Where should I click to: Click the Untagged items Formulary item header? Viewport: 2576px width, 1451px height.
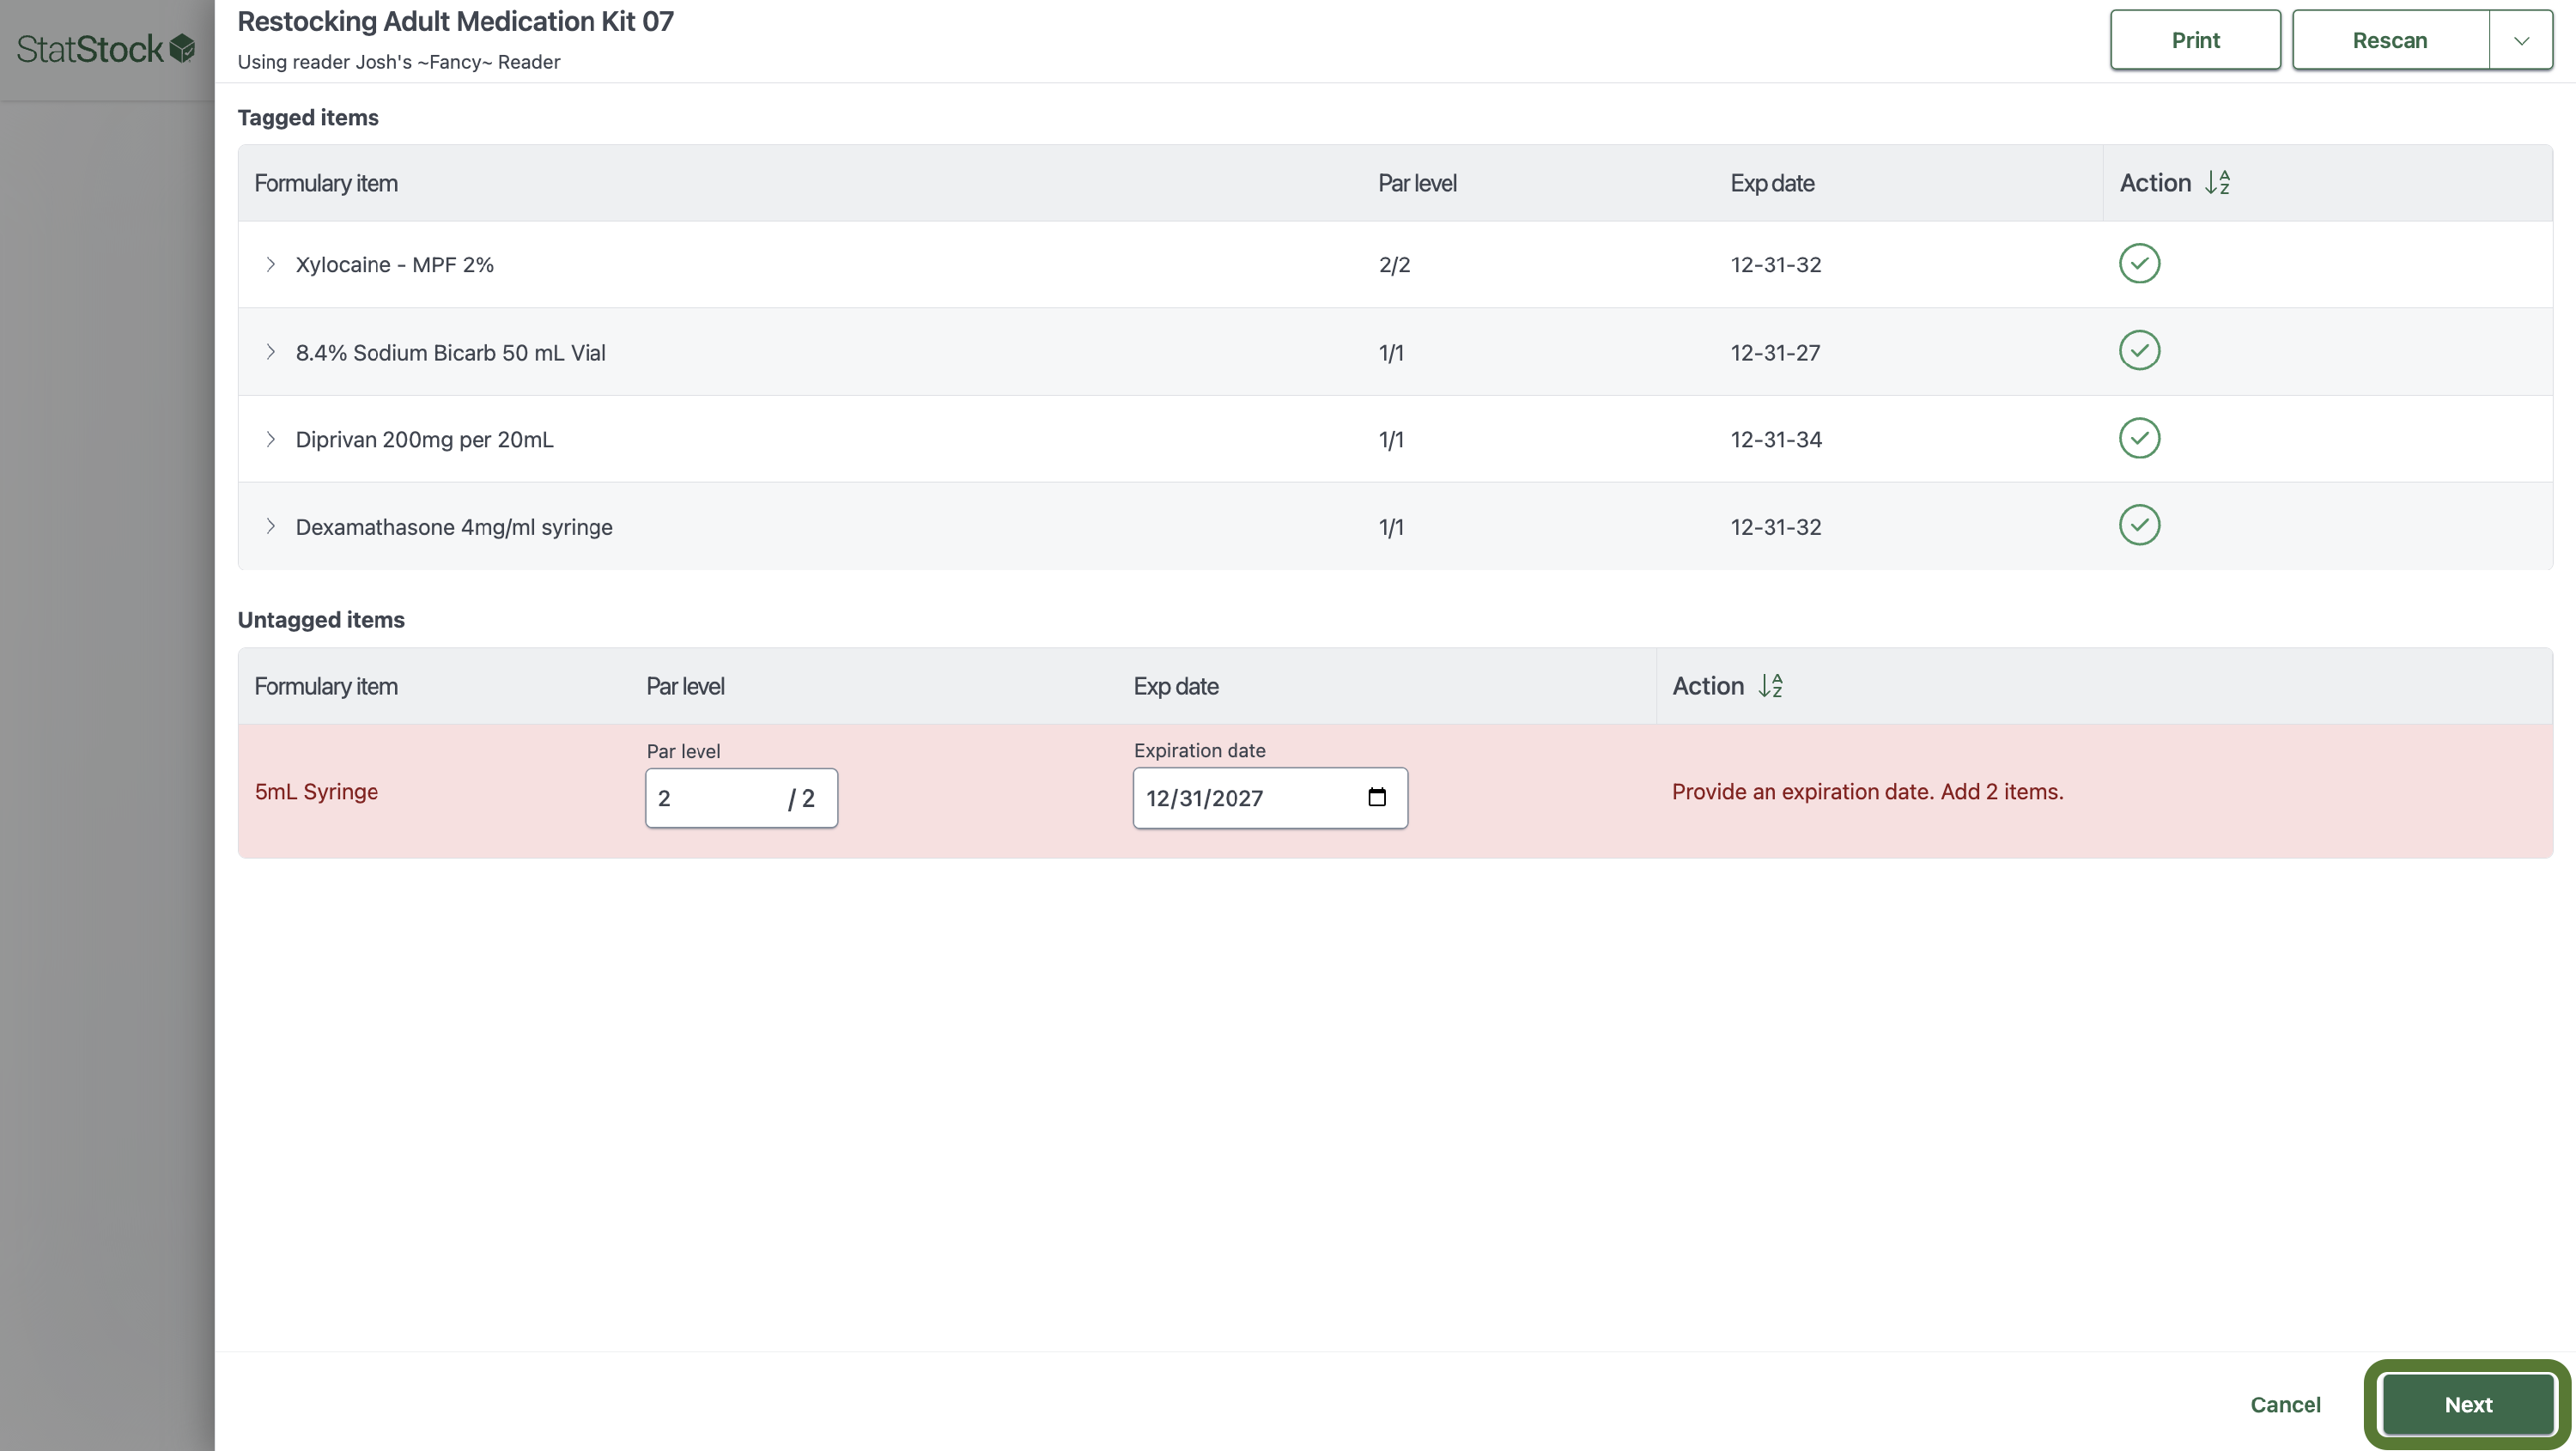pos(326,686)
